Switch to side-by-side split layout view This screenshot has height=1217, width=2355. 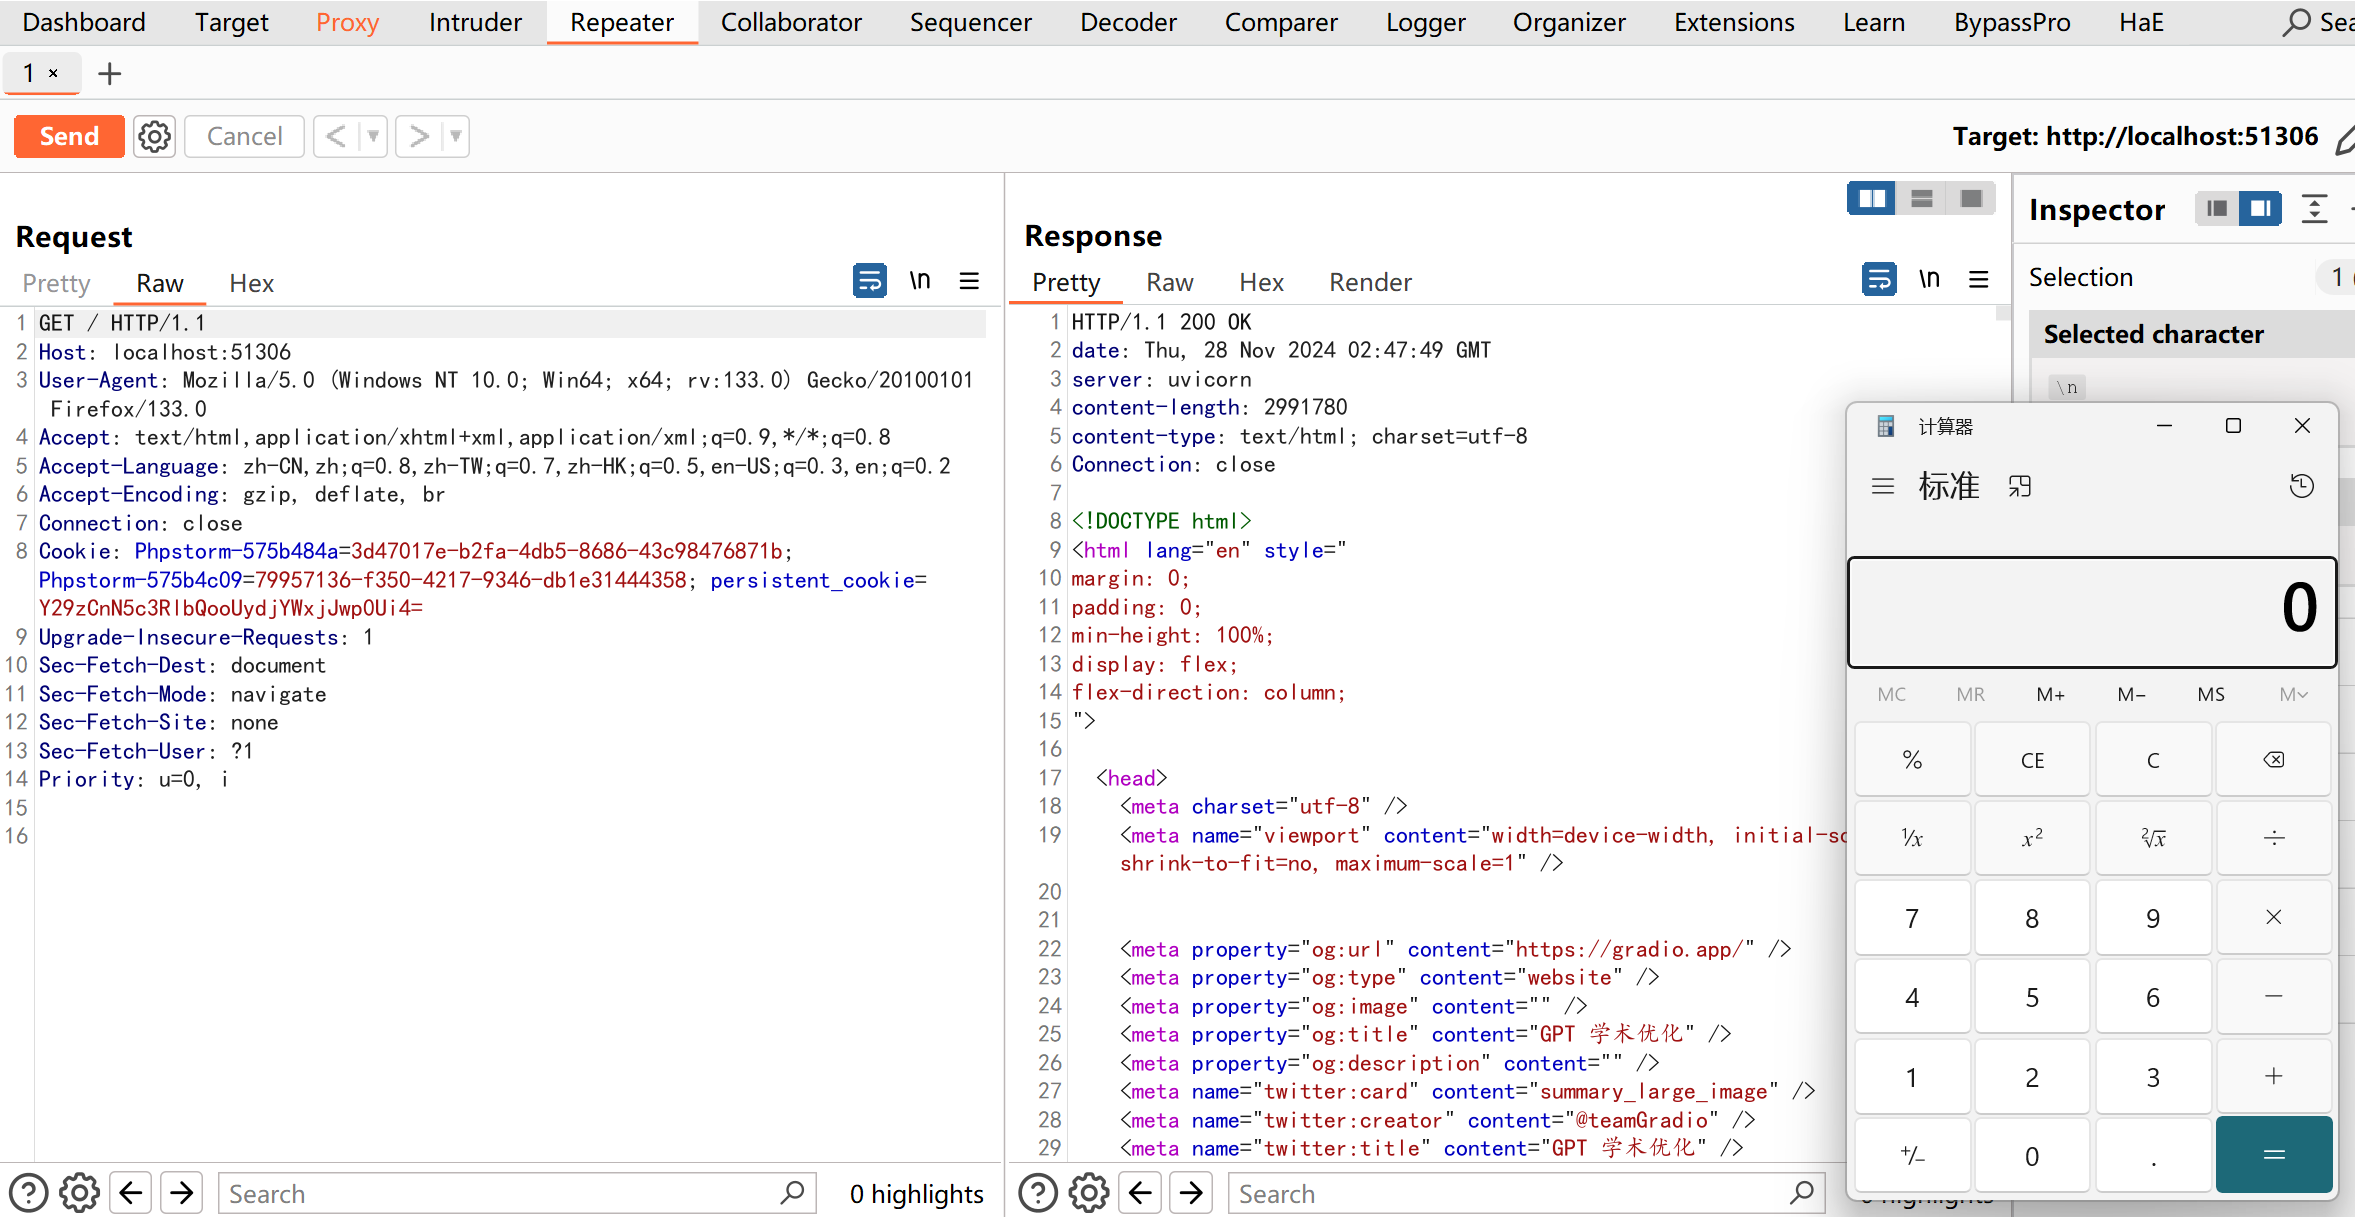coord(1871,199)
